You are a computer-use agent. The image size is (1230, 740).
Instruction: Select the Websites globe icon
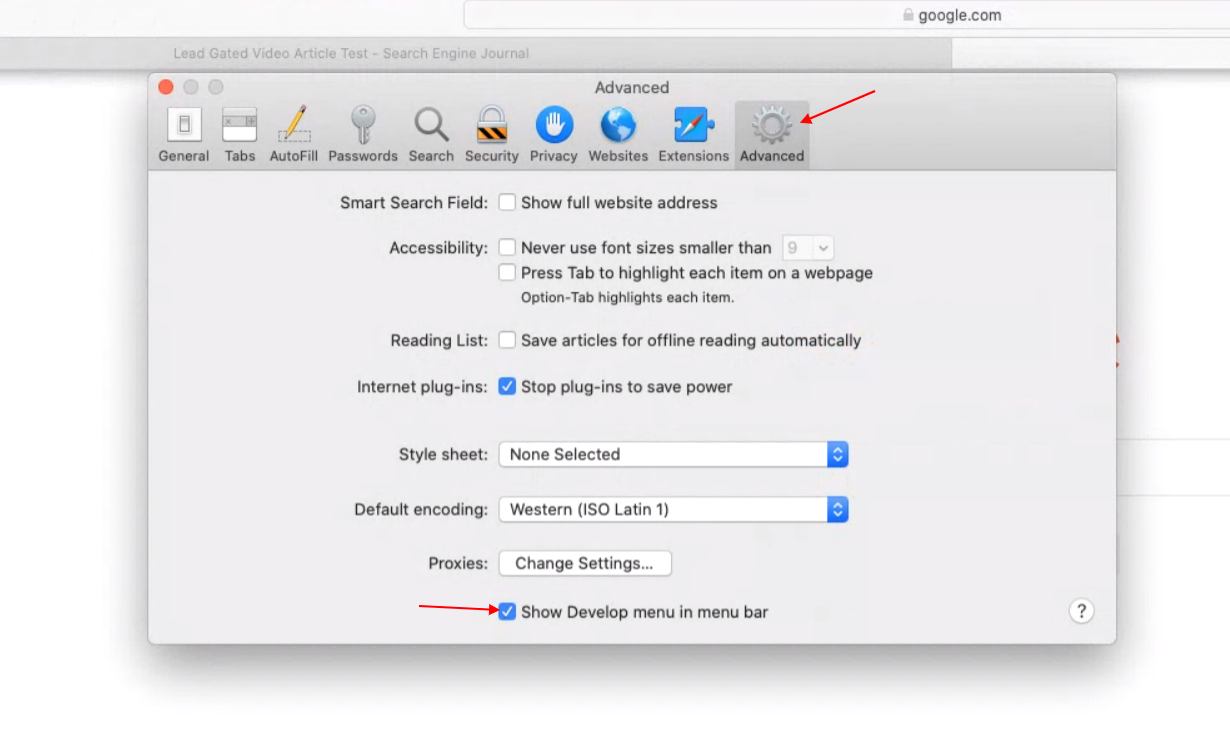[618, 130]
